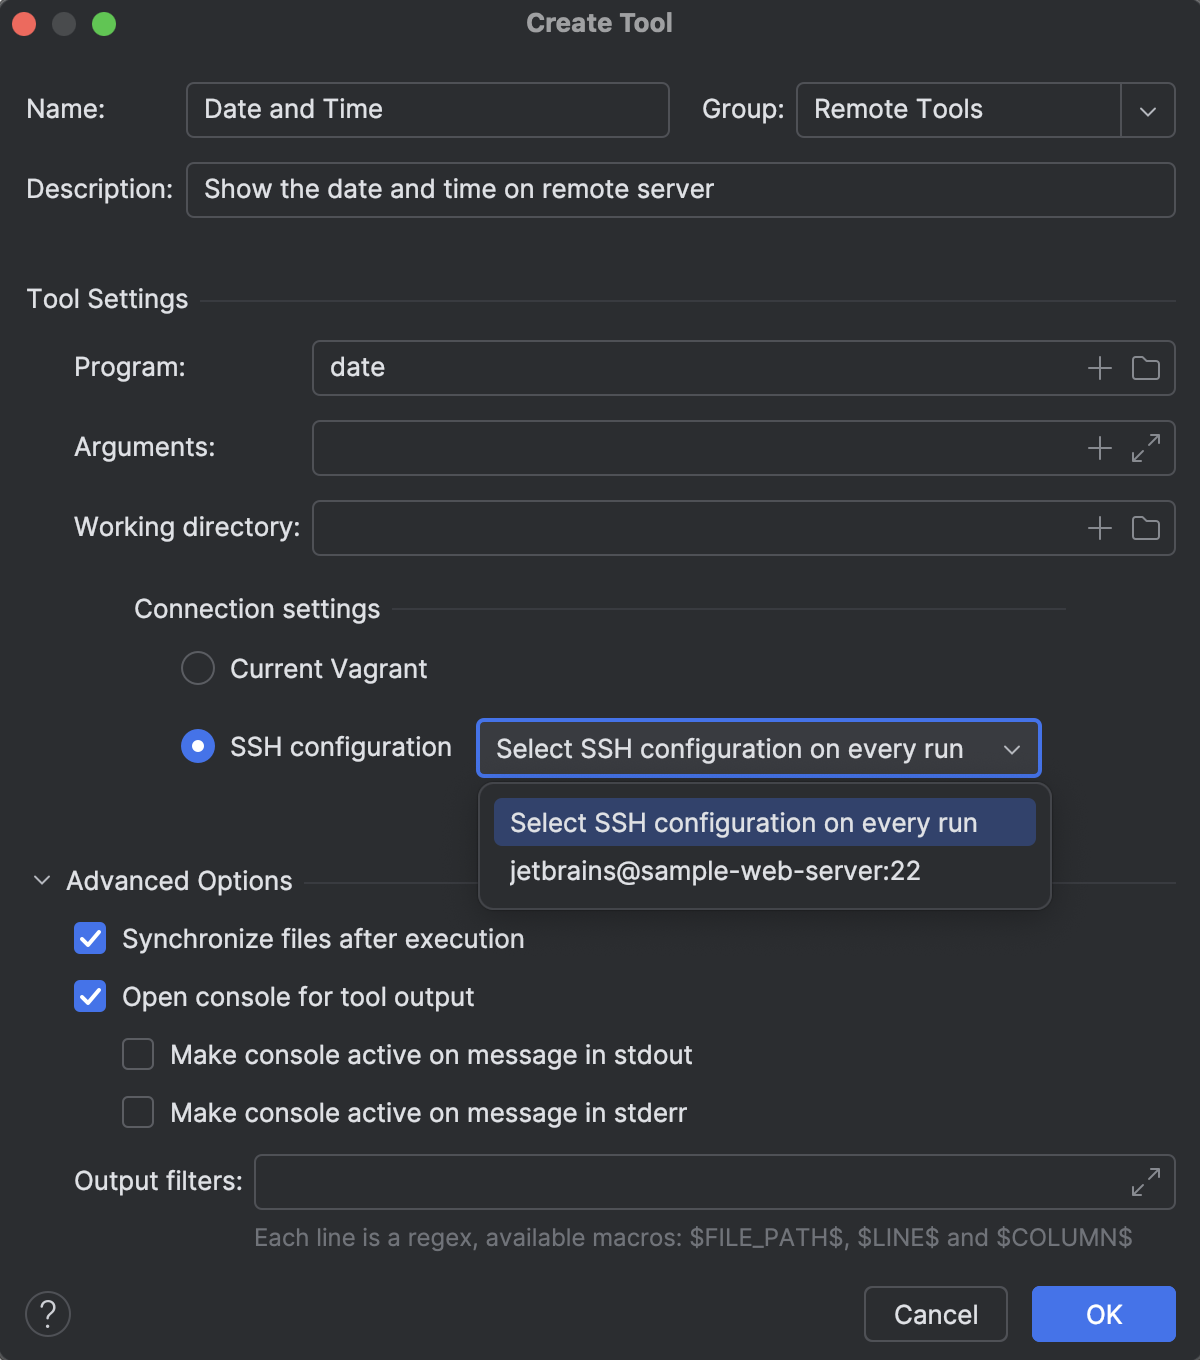Collapse the Advanced Options section

(40, 880)
